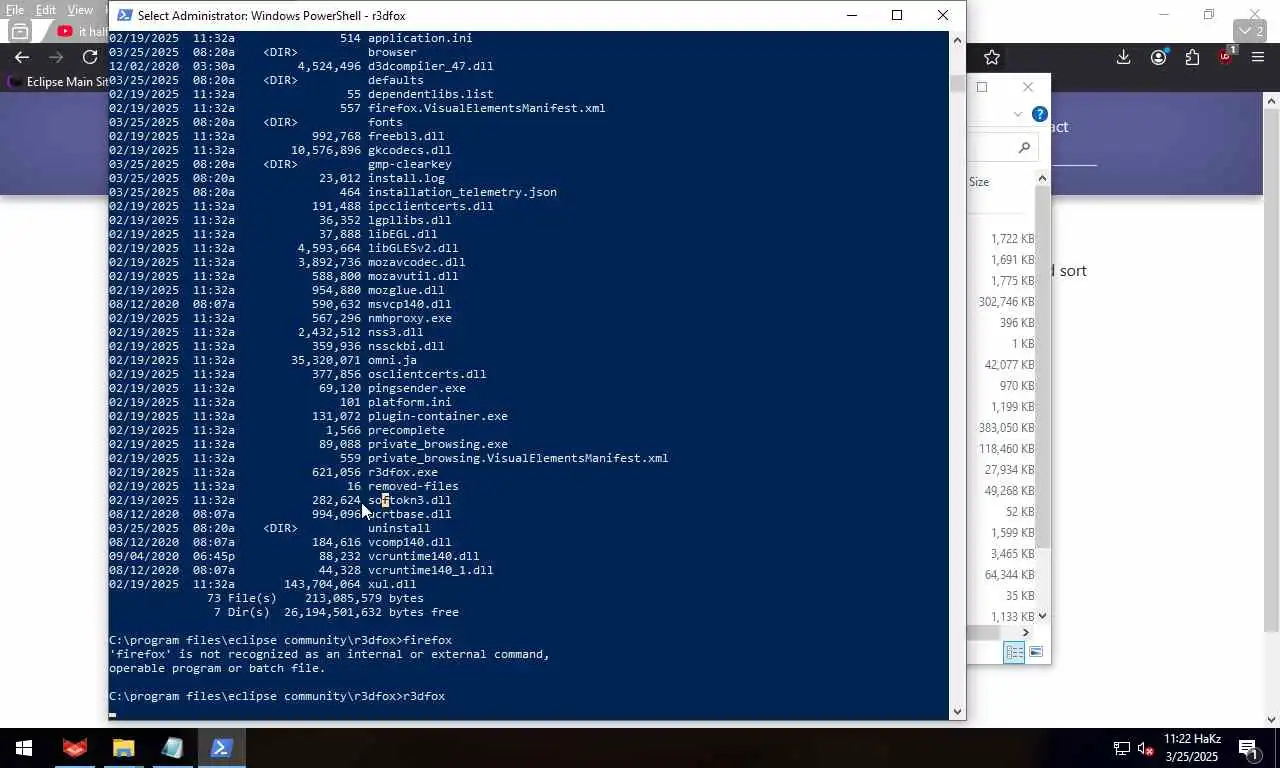This screenshot has width=1280, height=768.
Task: Click the browser Forward arrow button
Action: [x=56, y=57]
